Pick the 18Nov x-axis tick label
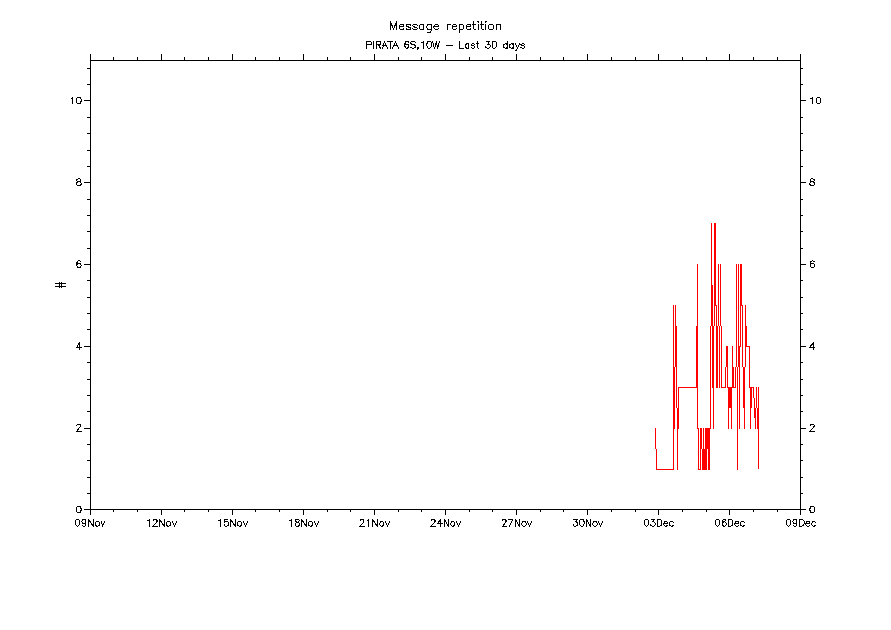 tap(303, 523)
